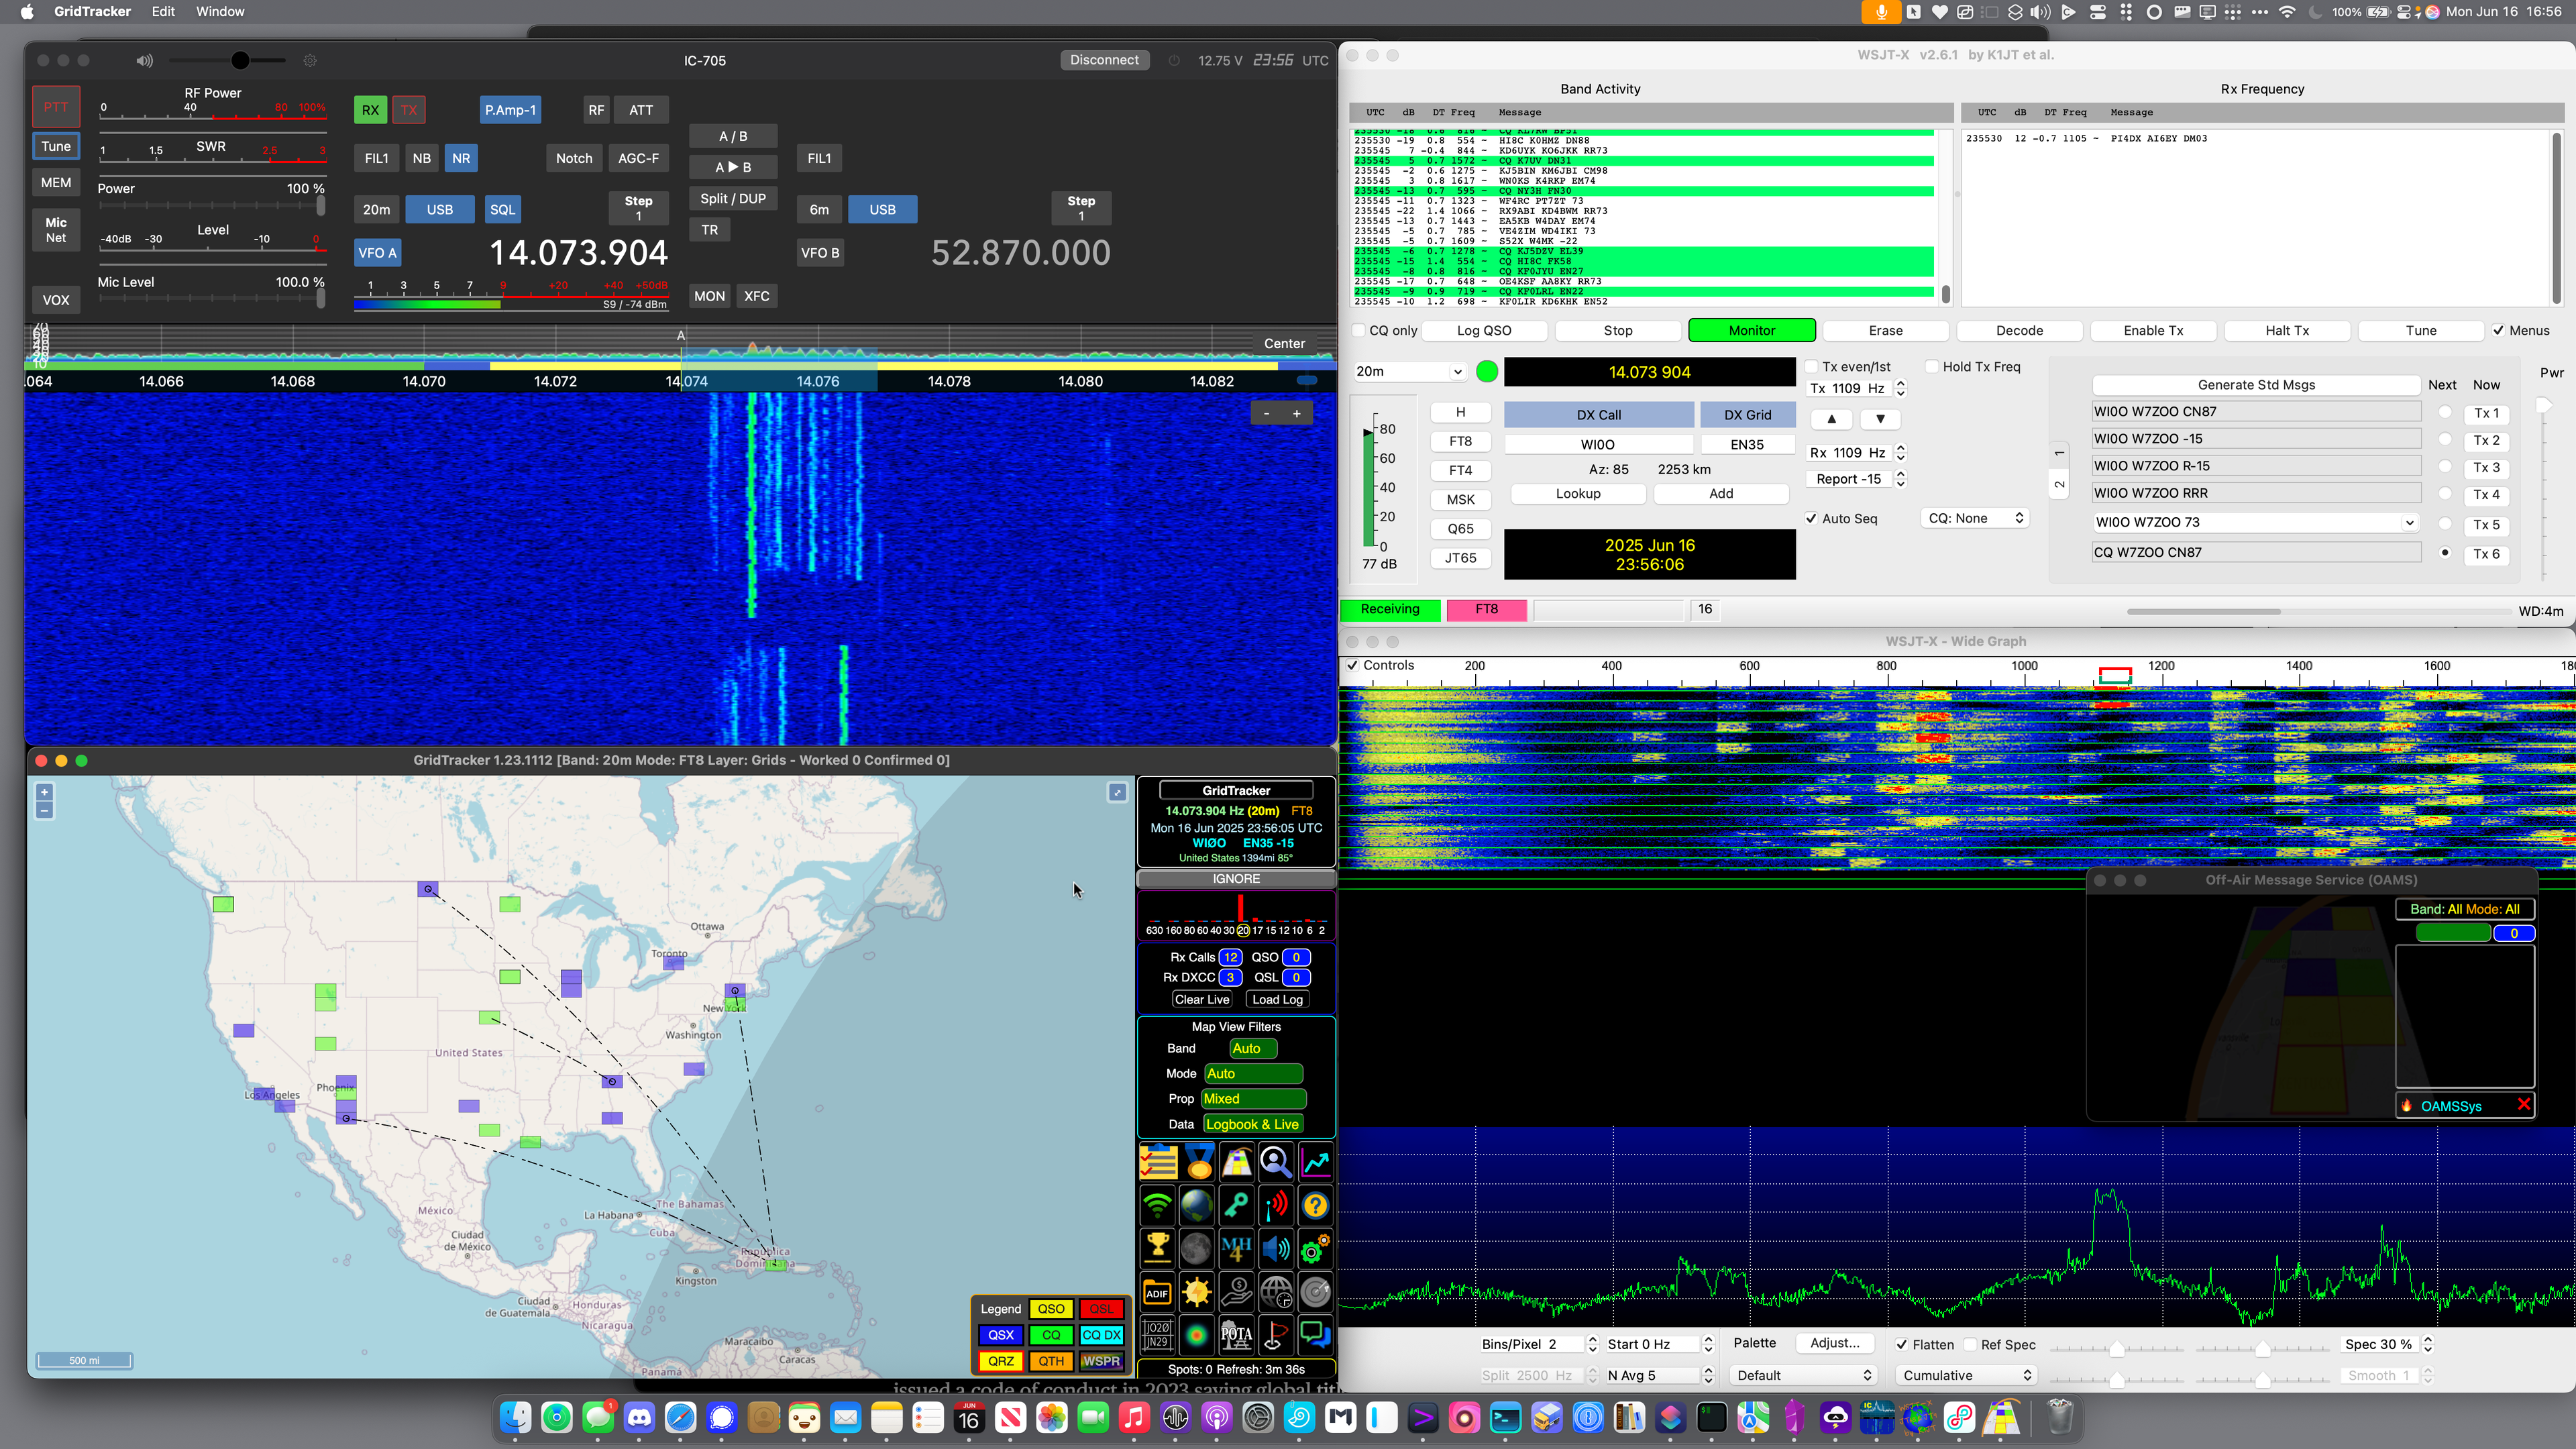
Task: Click the Earth globe icon in GridTracker
Action: [x=1197, y=1206]
